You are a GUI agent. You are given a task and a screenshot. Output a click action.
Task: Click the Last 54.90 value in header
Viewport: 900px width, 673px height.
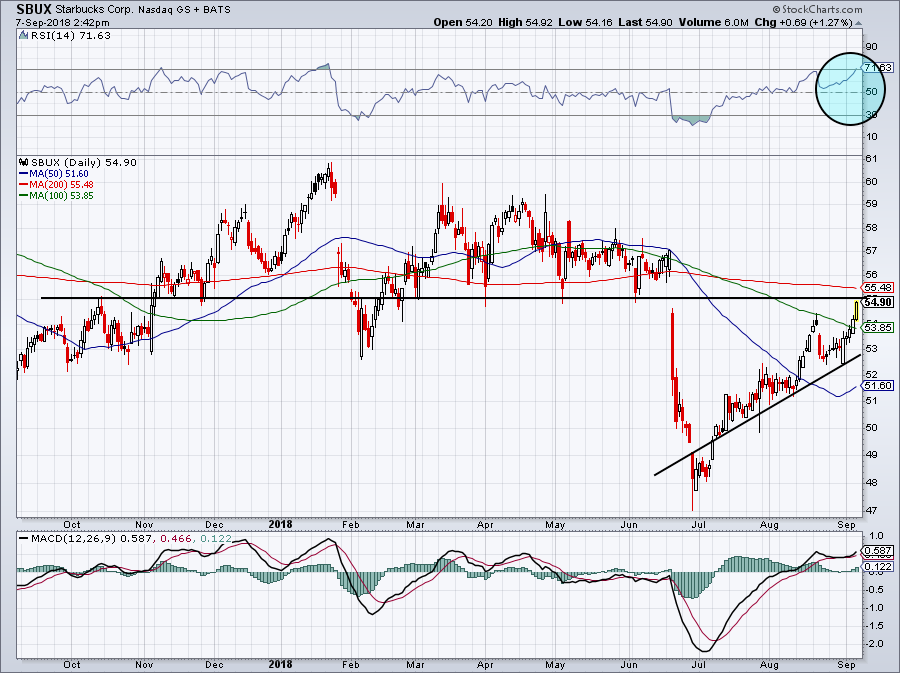click(x=646, y=22)
